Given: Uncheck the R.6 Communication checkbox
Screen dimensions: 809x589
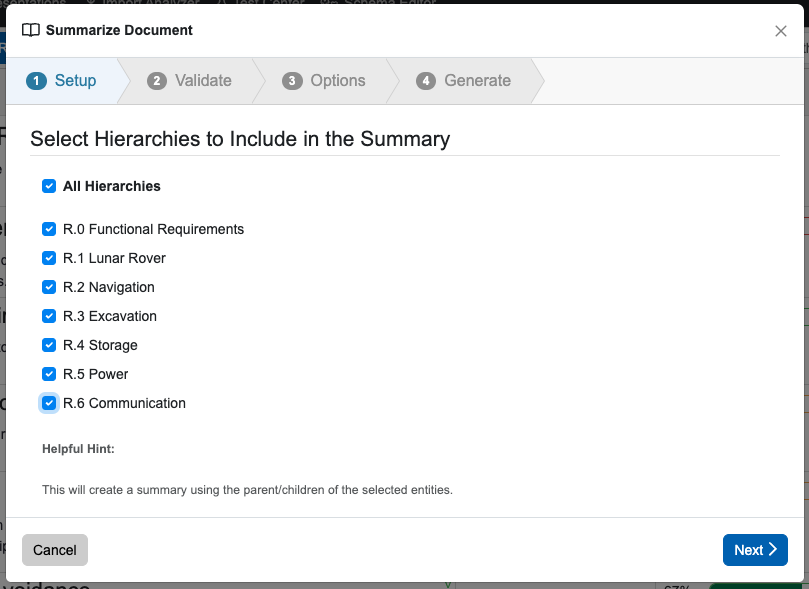Looking at the screenshot, I should tap(49, 403).
